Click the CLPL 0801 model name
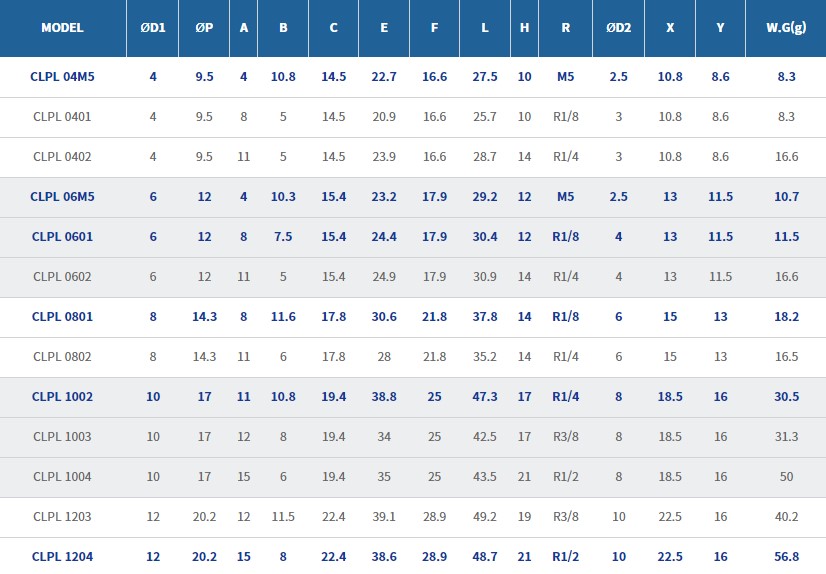The height and width of the screenshot is (574, 826). 62,317
